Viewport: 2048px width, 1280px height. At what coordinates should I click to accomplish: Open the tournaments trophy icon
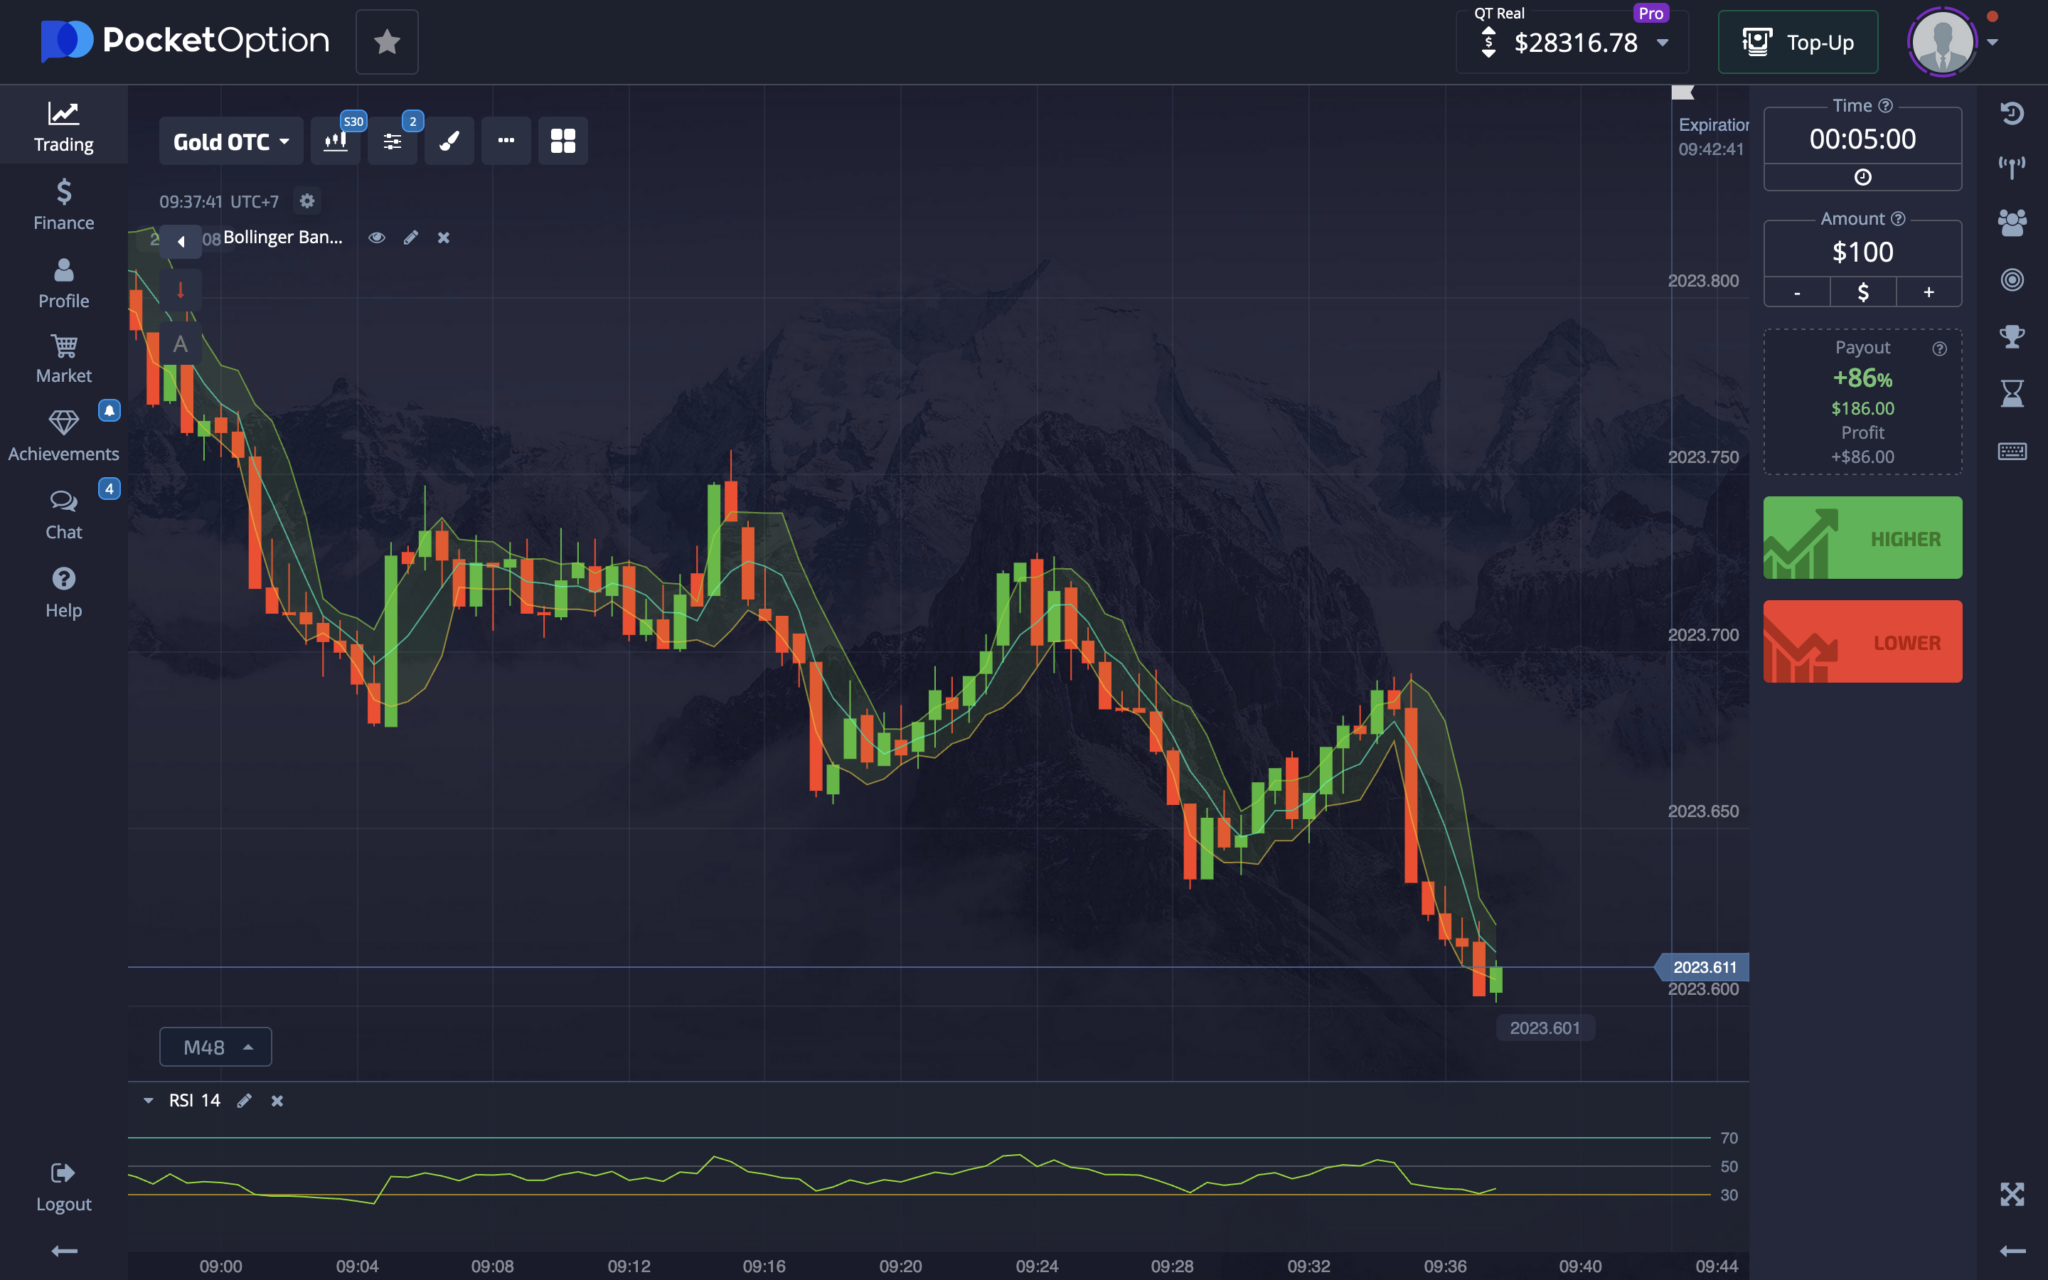pos(2014,337)
